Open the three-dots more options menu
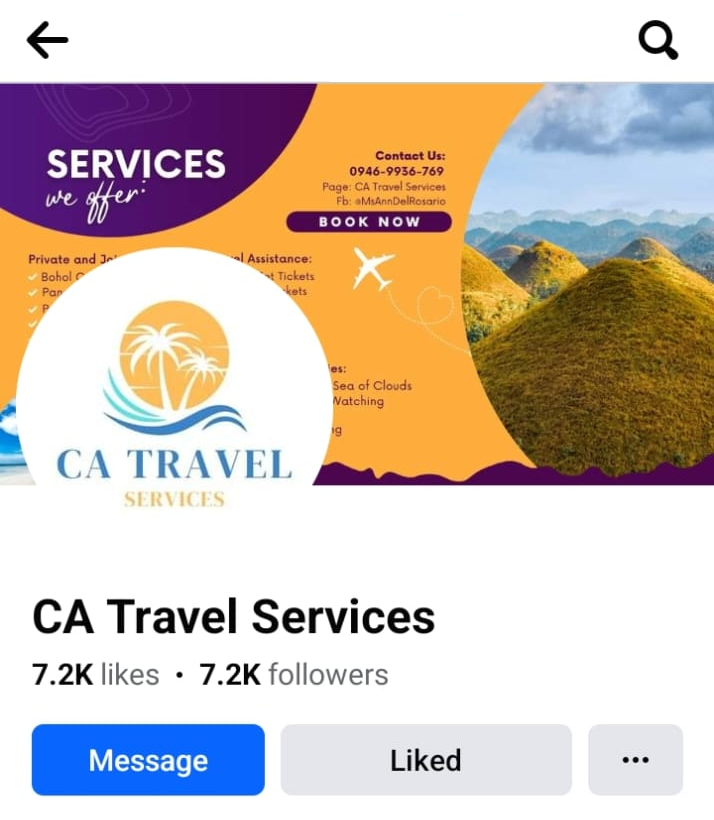The height and width of the screenshot is (820, 714). (636, 759)
